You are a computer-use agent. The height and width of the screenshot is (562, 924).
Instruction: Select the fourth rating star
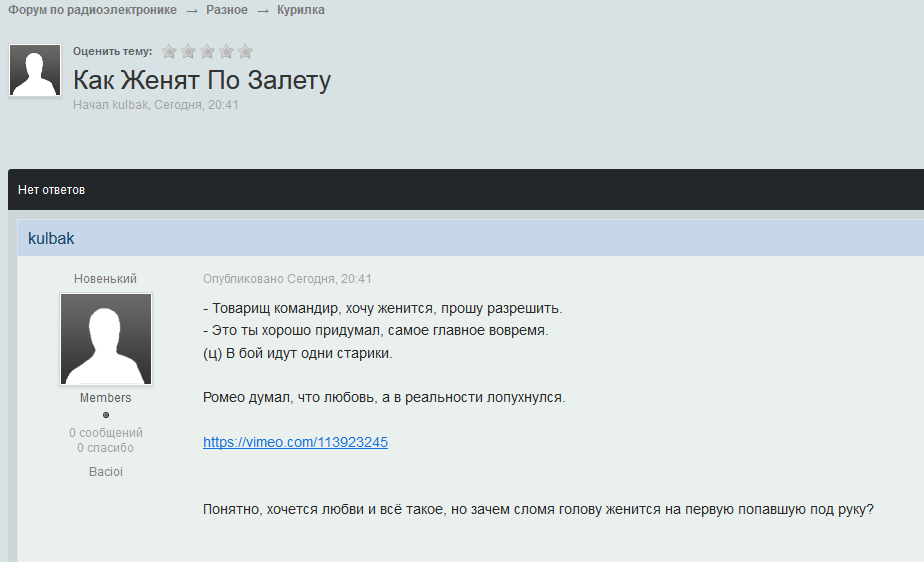tap(227, 51)
